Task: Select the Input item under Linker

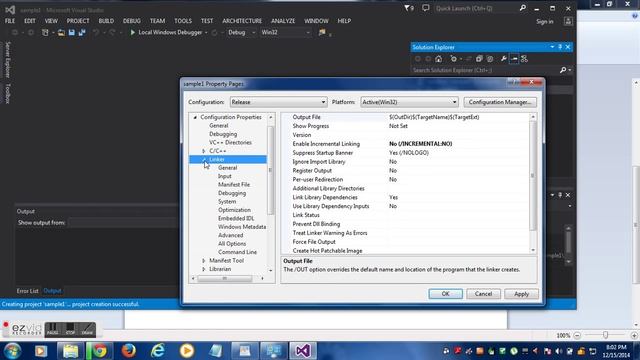Action: point(224,176)
